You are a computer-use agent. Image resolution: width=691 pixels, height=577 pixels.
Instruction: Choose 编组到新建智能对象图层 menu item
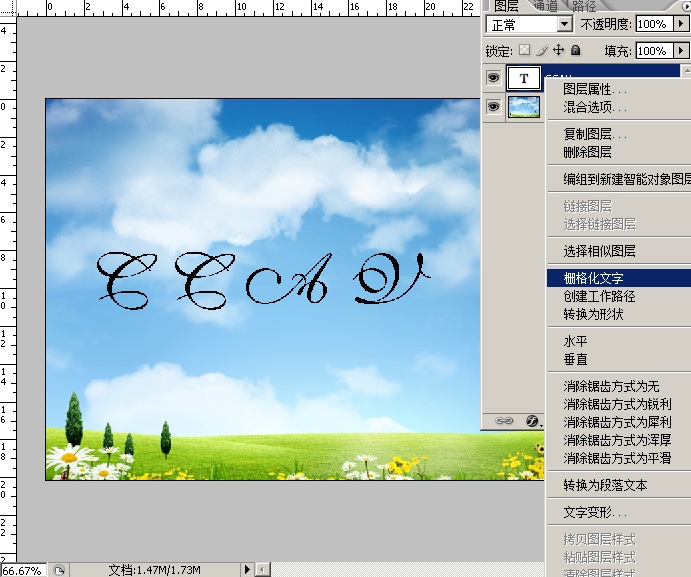[x=626, y=179]
